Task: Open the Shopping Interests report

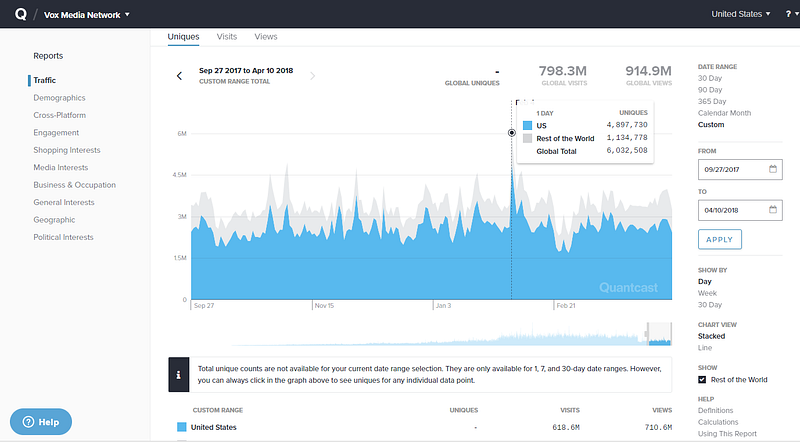Action: (x=67, y=150)
